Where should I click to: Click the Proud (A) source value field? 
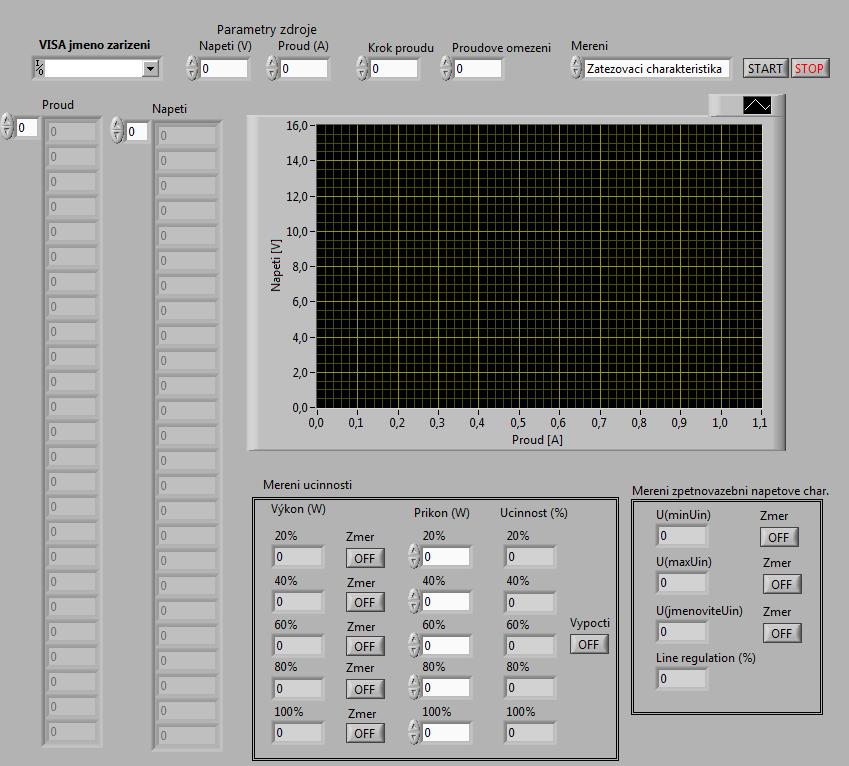coord(304,68)
